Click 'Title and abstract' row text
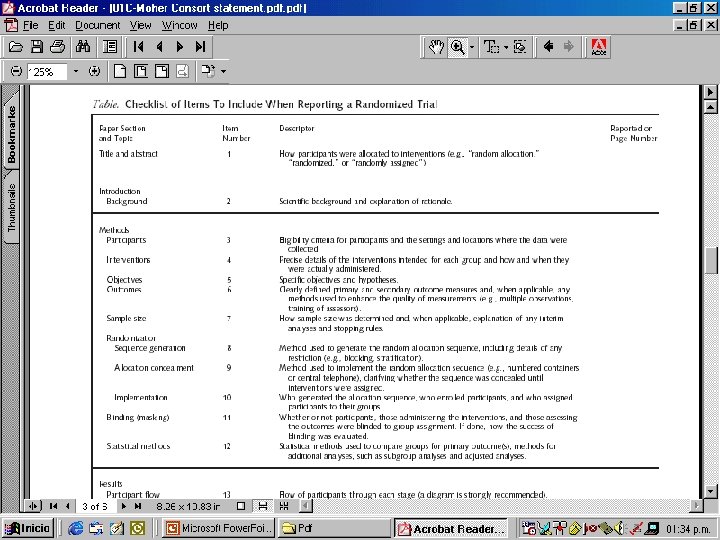Screen dimensions: 720x540 pos(128,154)
